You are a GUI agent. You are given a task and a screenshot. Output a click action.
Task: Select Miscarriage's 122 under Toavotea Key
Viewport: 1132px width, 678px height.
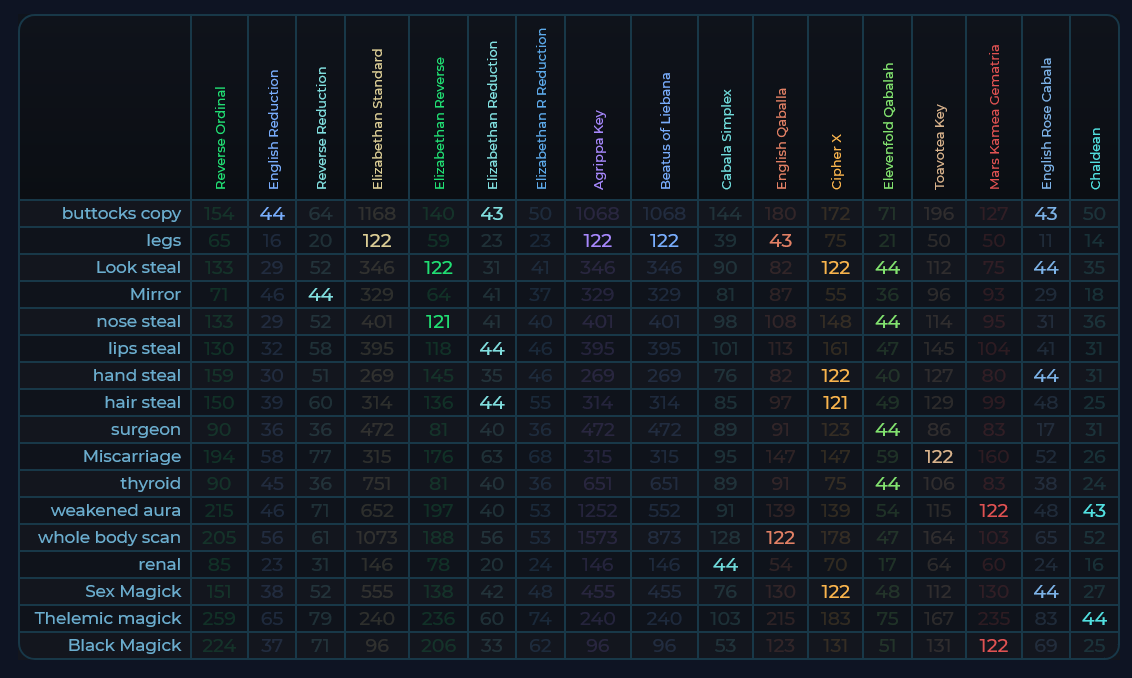pyautogui.click(x=939, y=456)
